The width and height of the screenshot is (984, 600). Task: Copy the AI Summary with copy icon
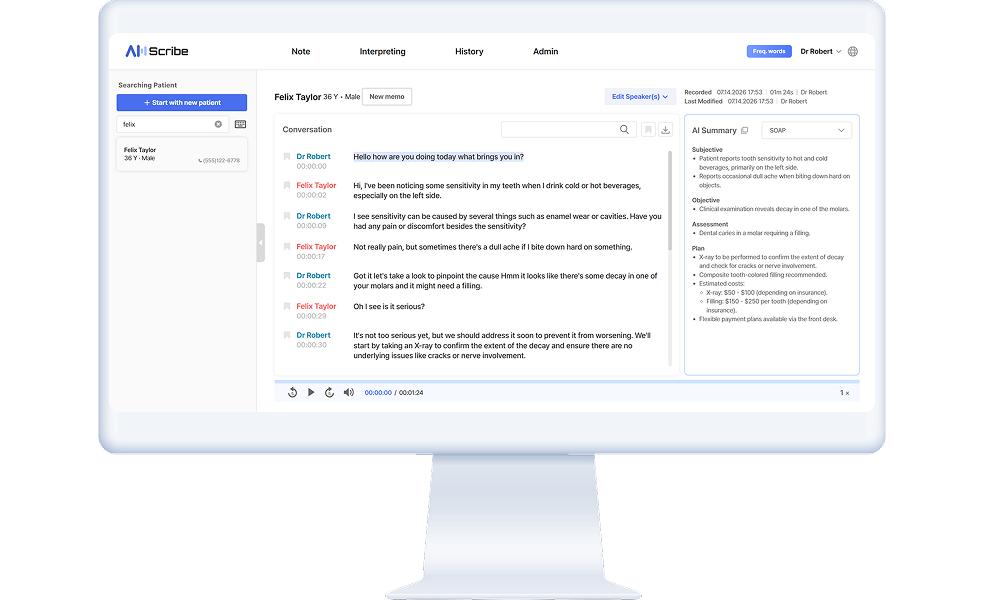click(745, 131)
